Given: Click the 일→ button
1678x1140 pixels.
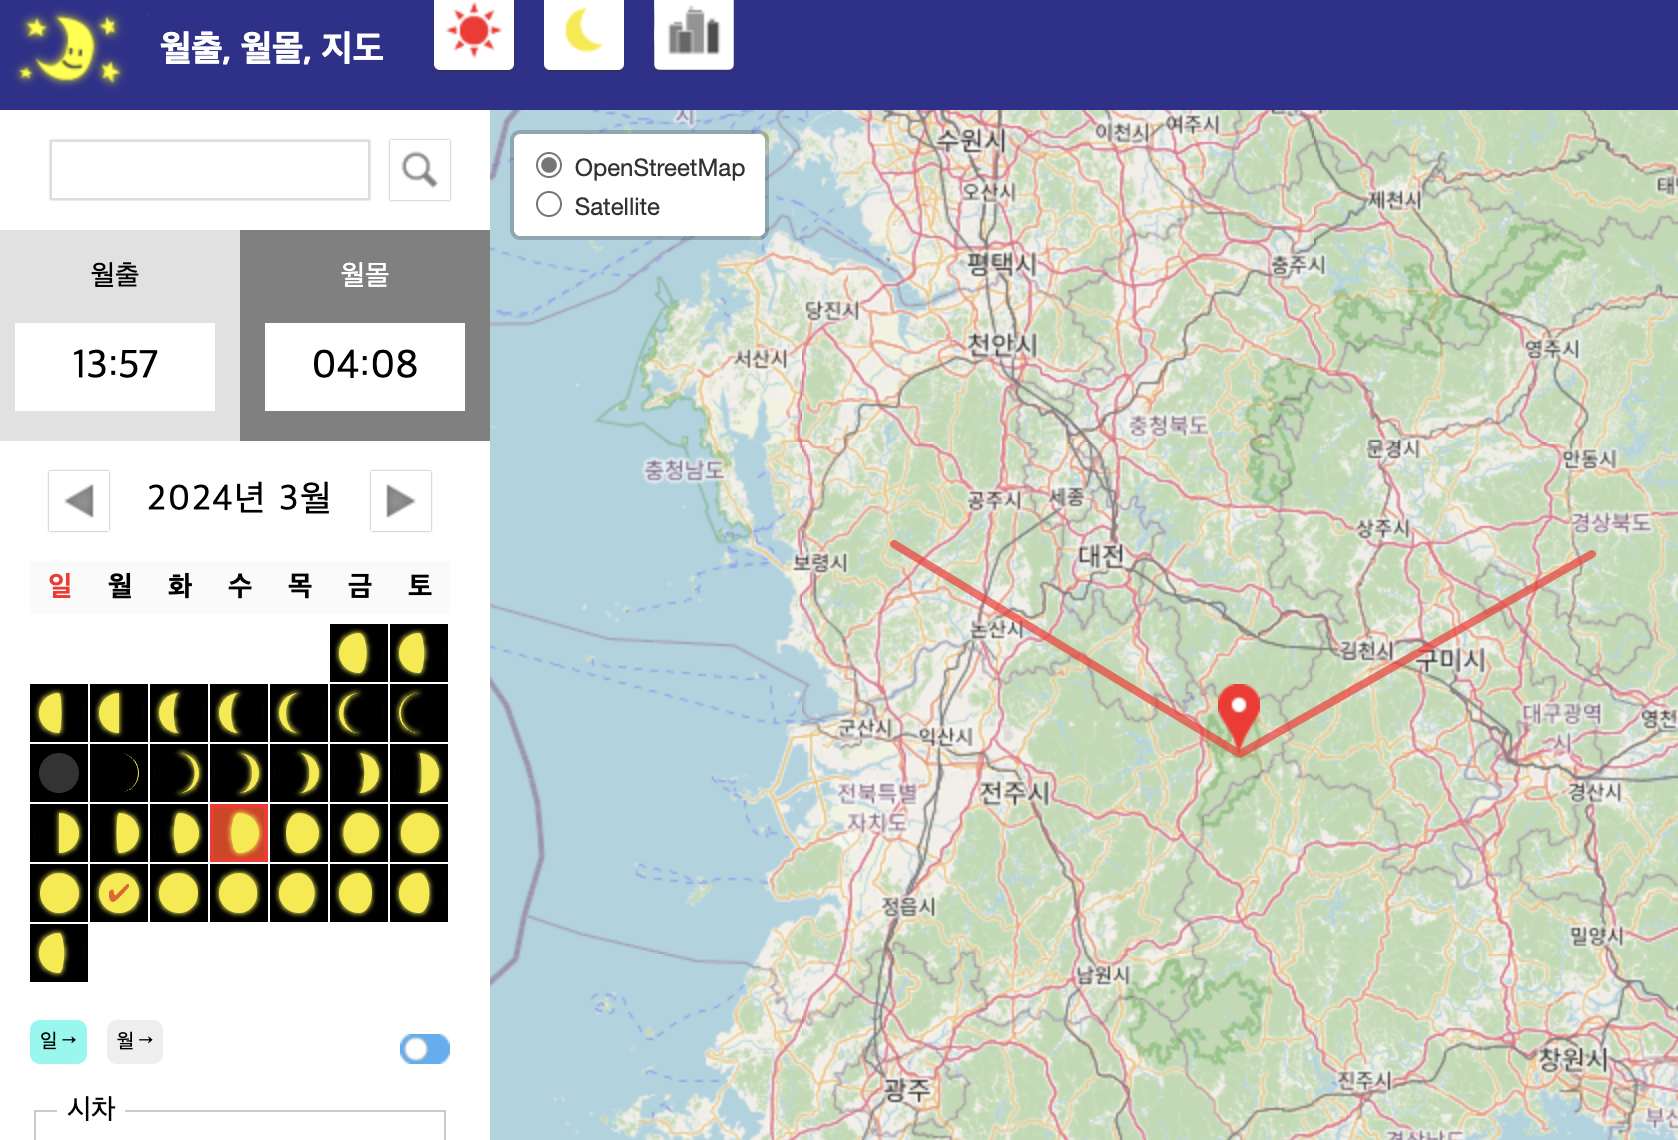Looking at the screenshot, I should [58, 1041].
